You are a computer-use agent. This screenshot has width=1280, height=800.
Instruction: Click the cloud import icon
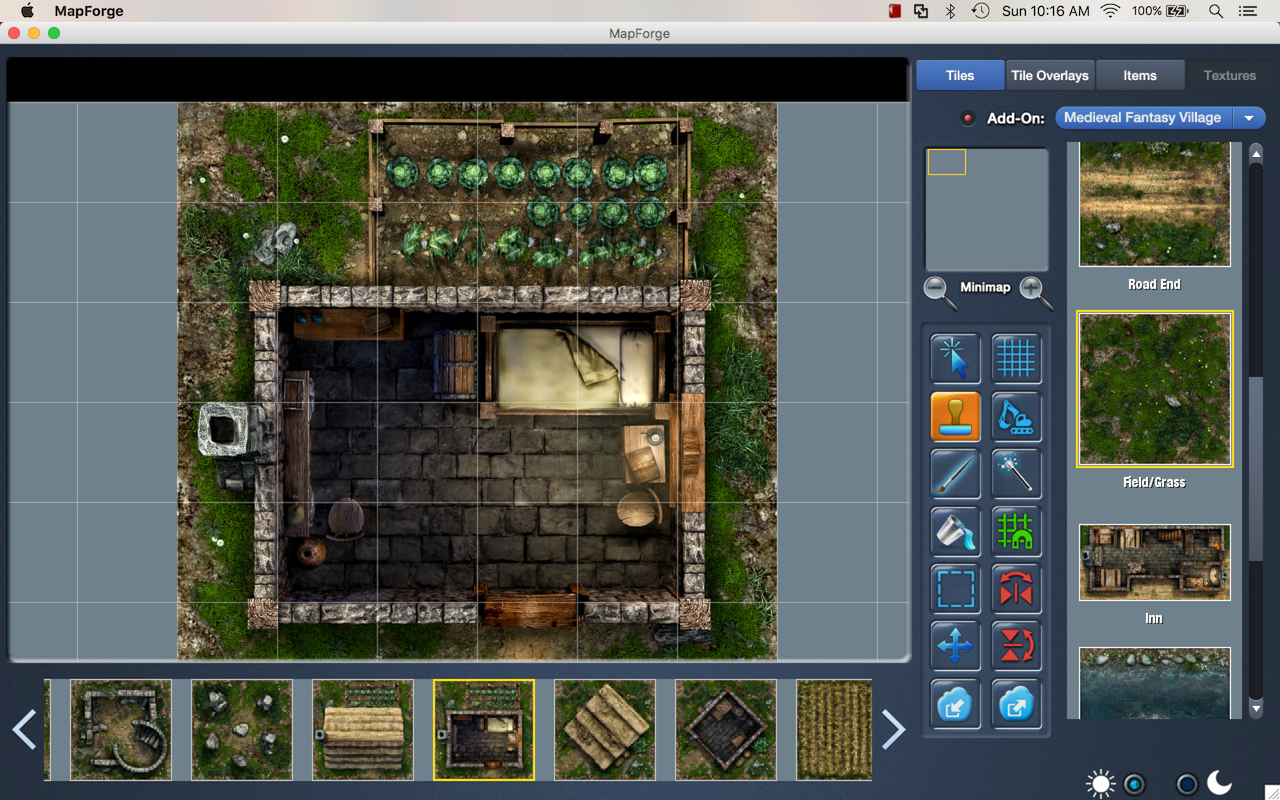coord(955,704)
